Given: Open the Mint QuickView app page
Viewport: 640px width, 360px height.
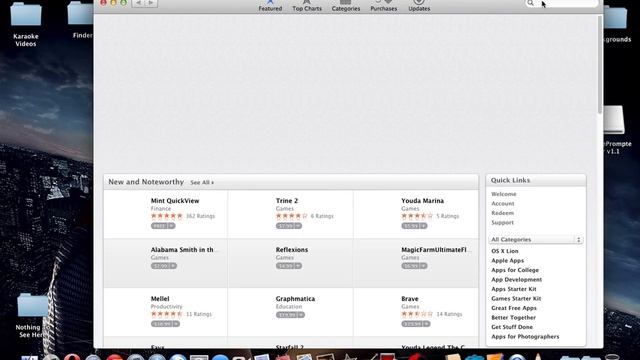Looking at the screenshot, I should [175, 201].
